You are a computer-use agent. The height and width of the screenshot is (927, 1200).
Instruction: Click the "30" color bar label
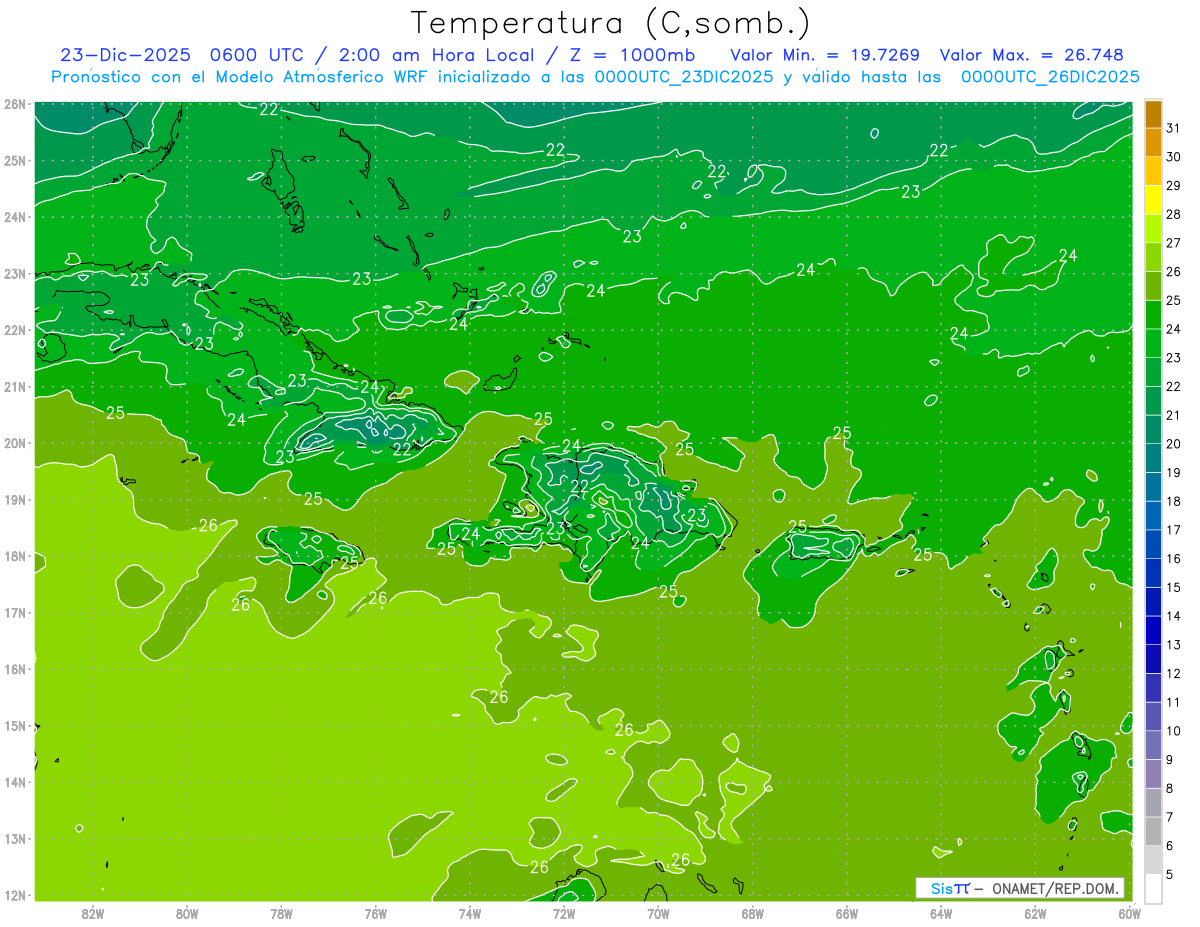pos(1173,157)
